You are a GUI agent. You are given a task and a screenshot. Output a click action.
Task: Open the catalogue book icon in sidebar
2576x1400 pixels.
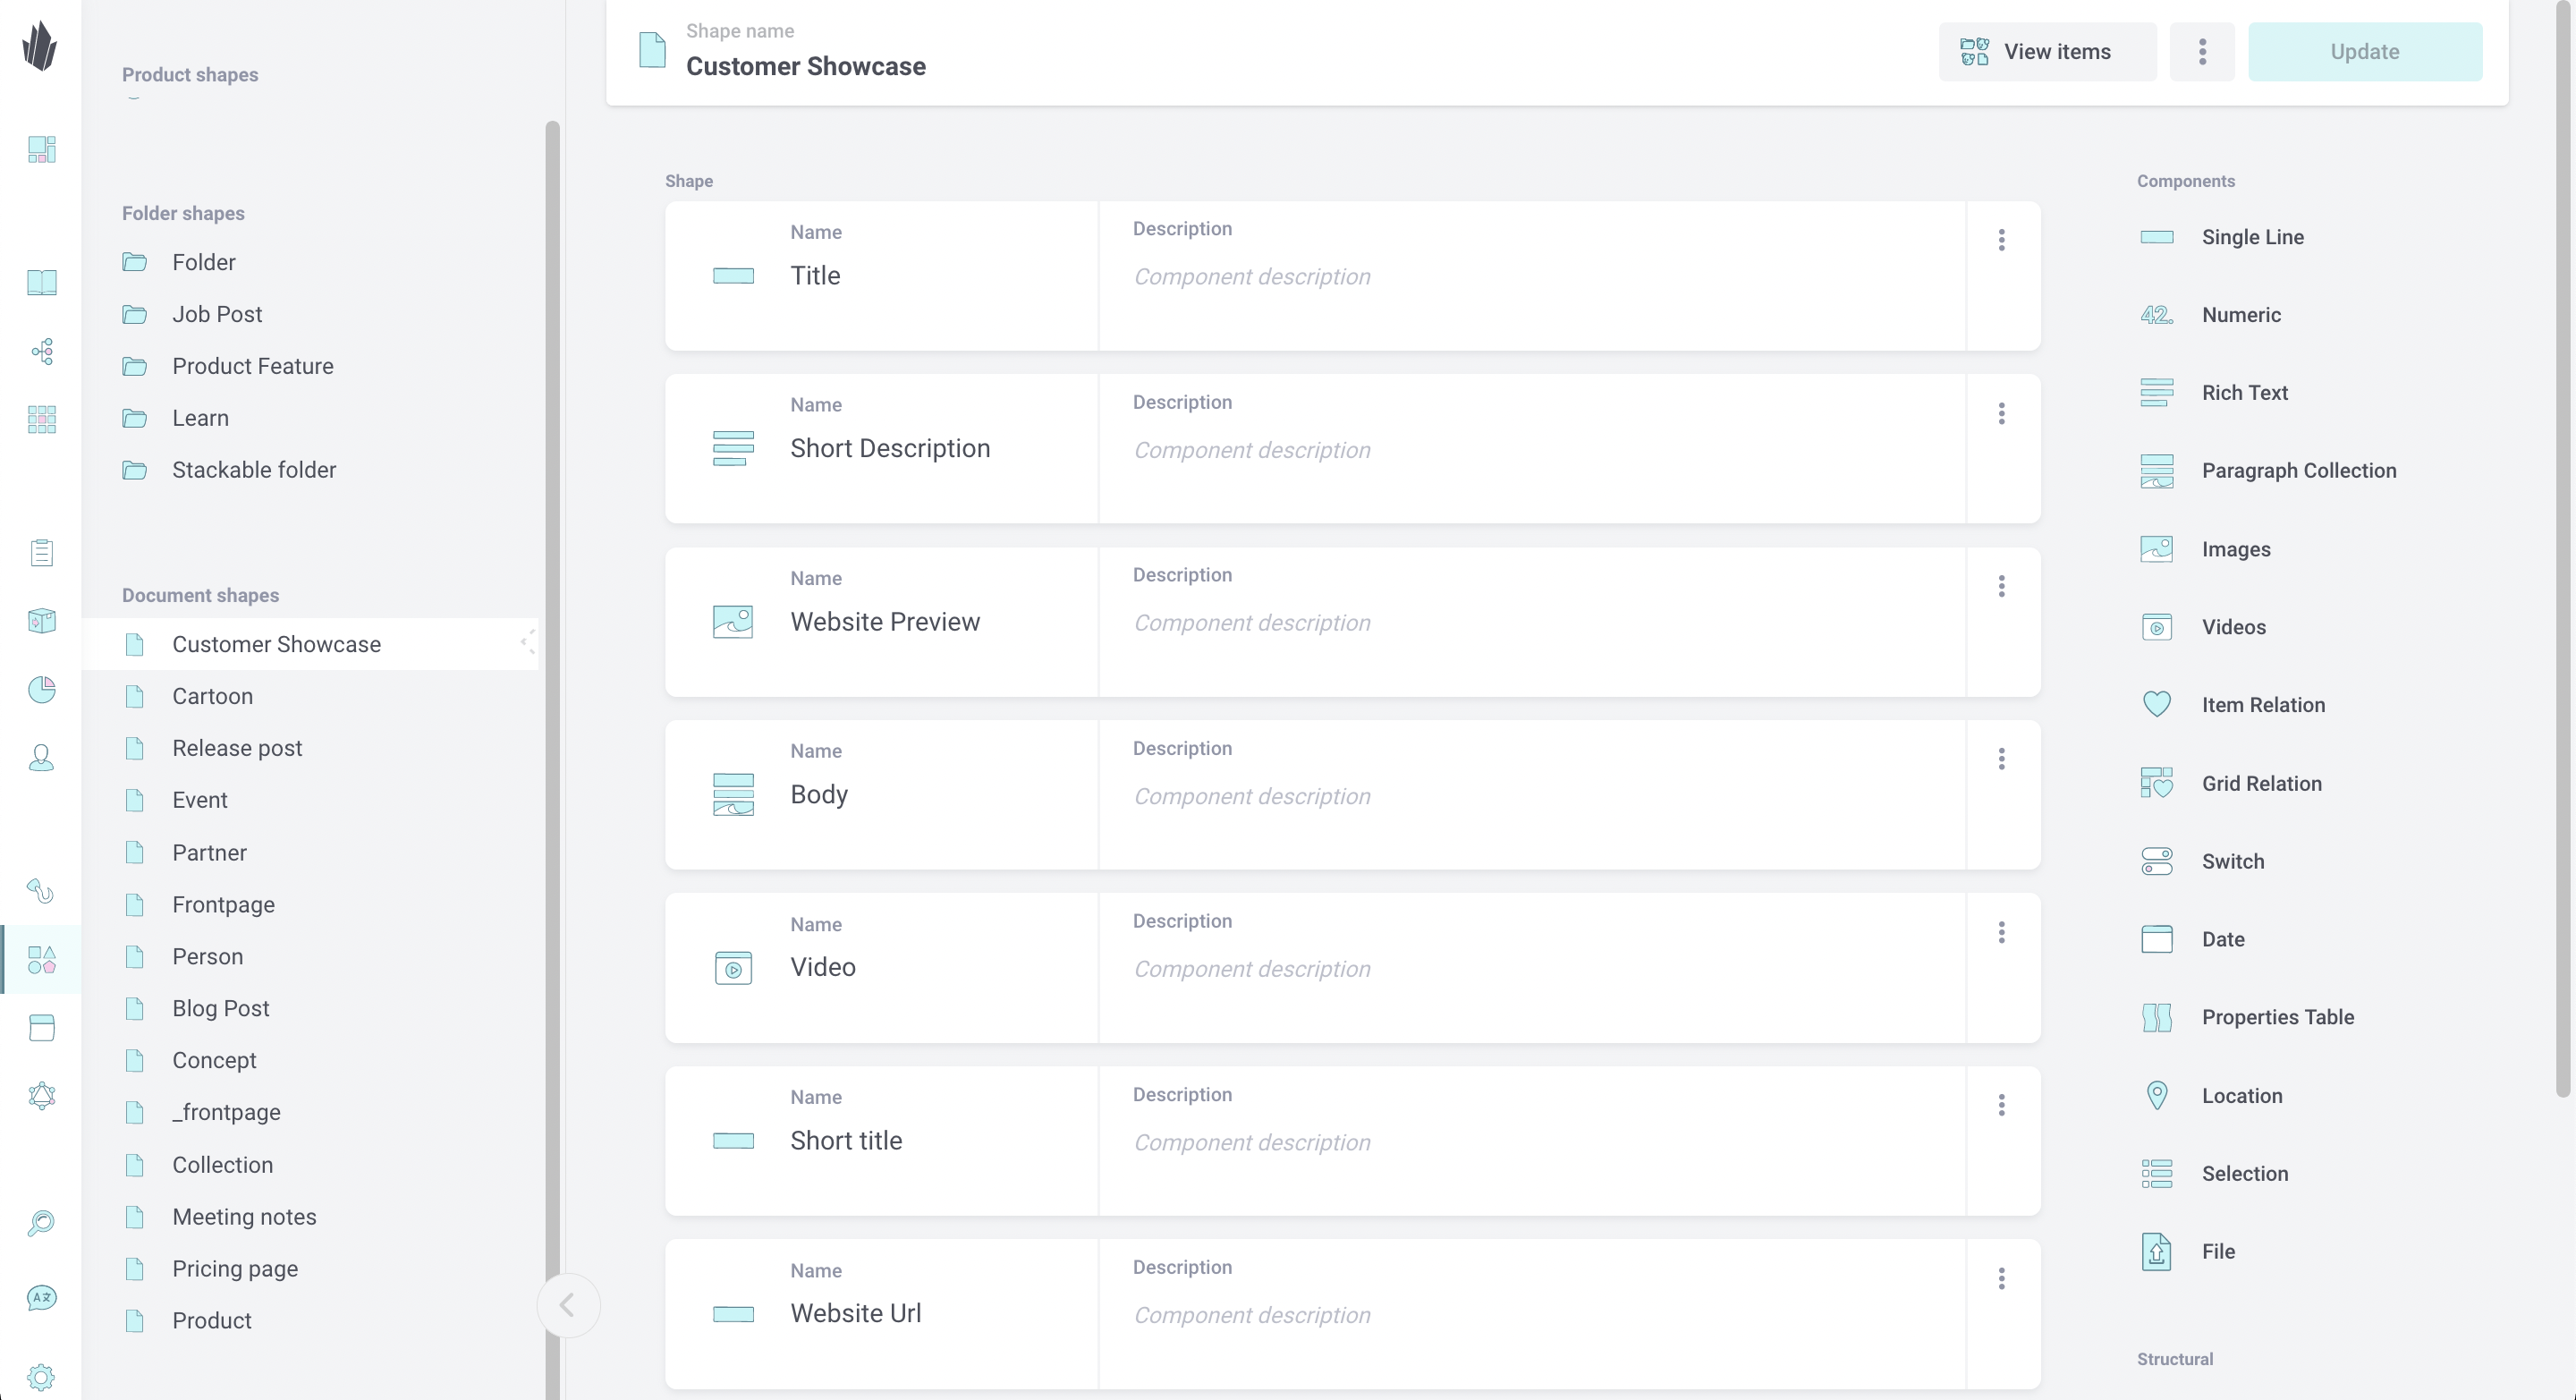[x=41, y=283]
